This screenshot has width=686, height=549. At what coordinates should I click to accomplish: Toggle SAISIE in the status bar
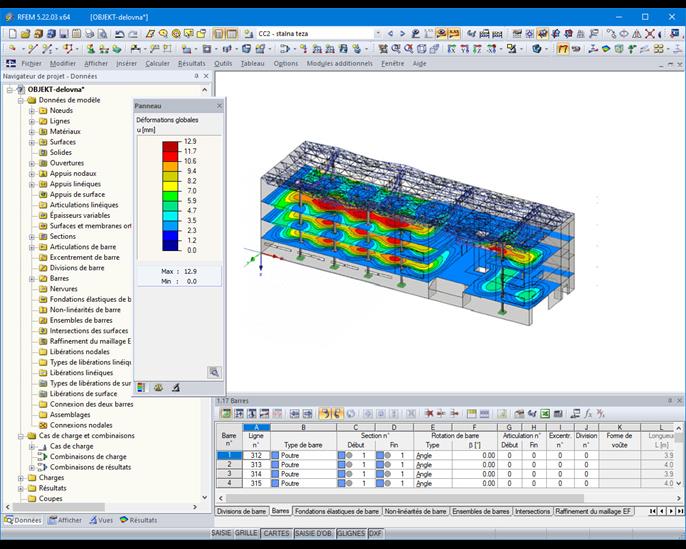click(221, 533)
